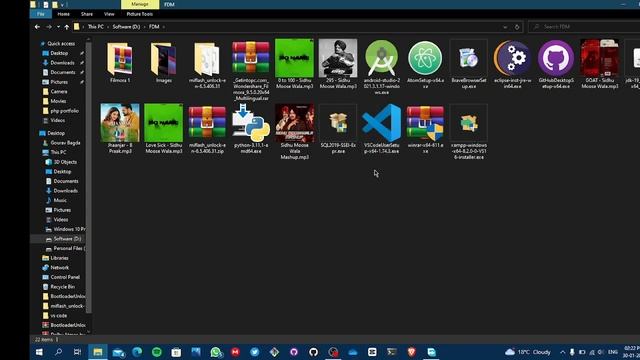Select the android-studio installer exe file
640x360 pixels.
[382, 67]
